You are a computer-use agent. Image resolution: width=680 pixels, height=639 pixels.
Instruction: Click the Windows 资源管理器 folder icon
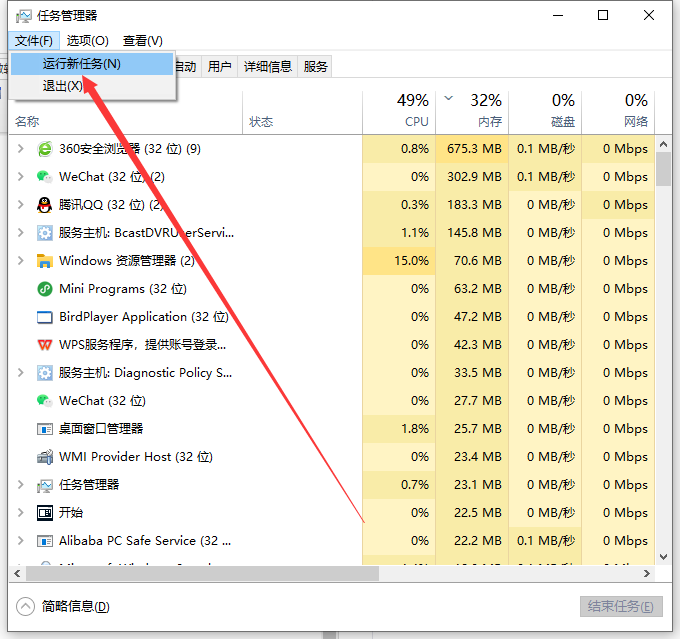(x=44, y=261)
